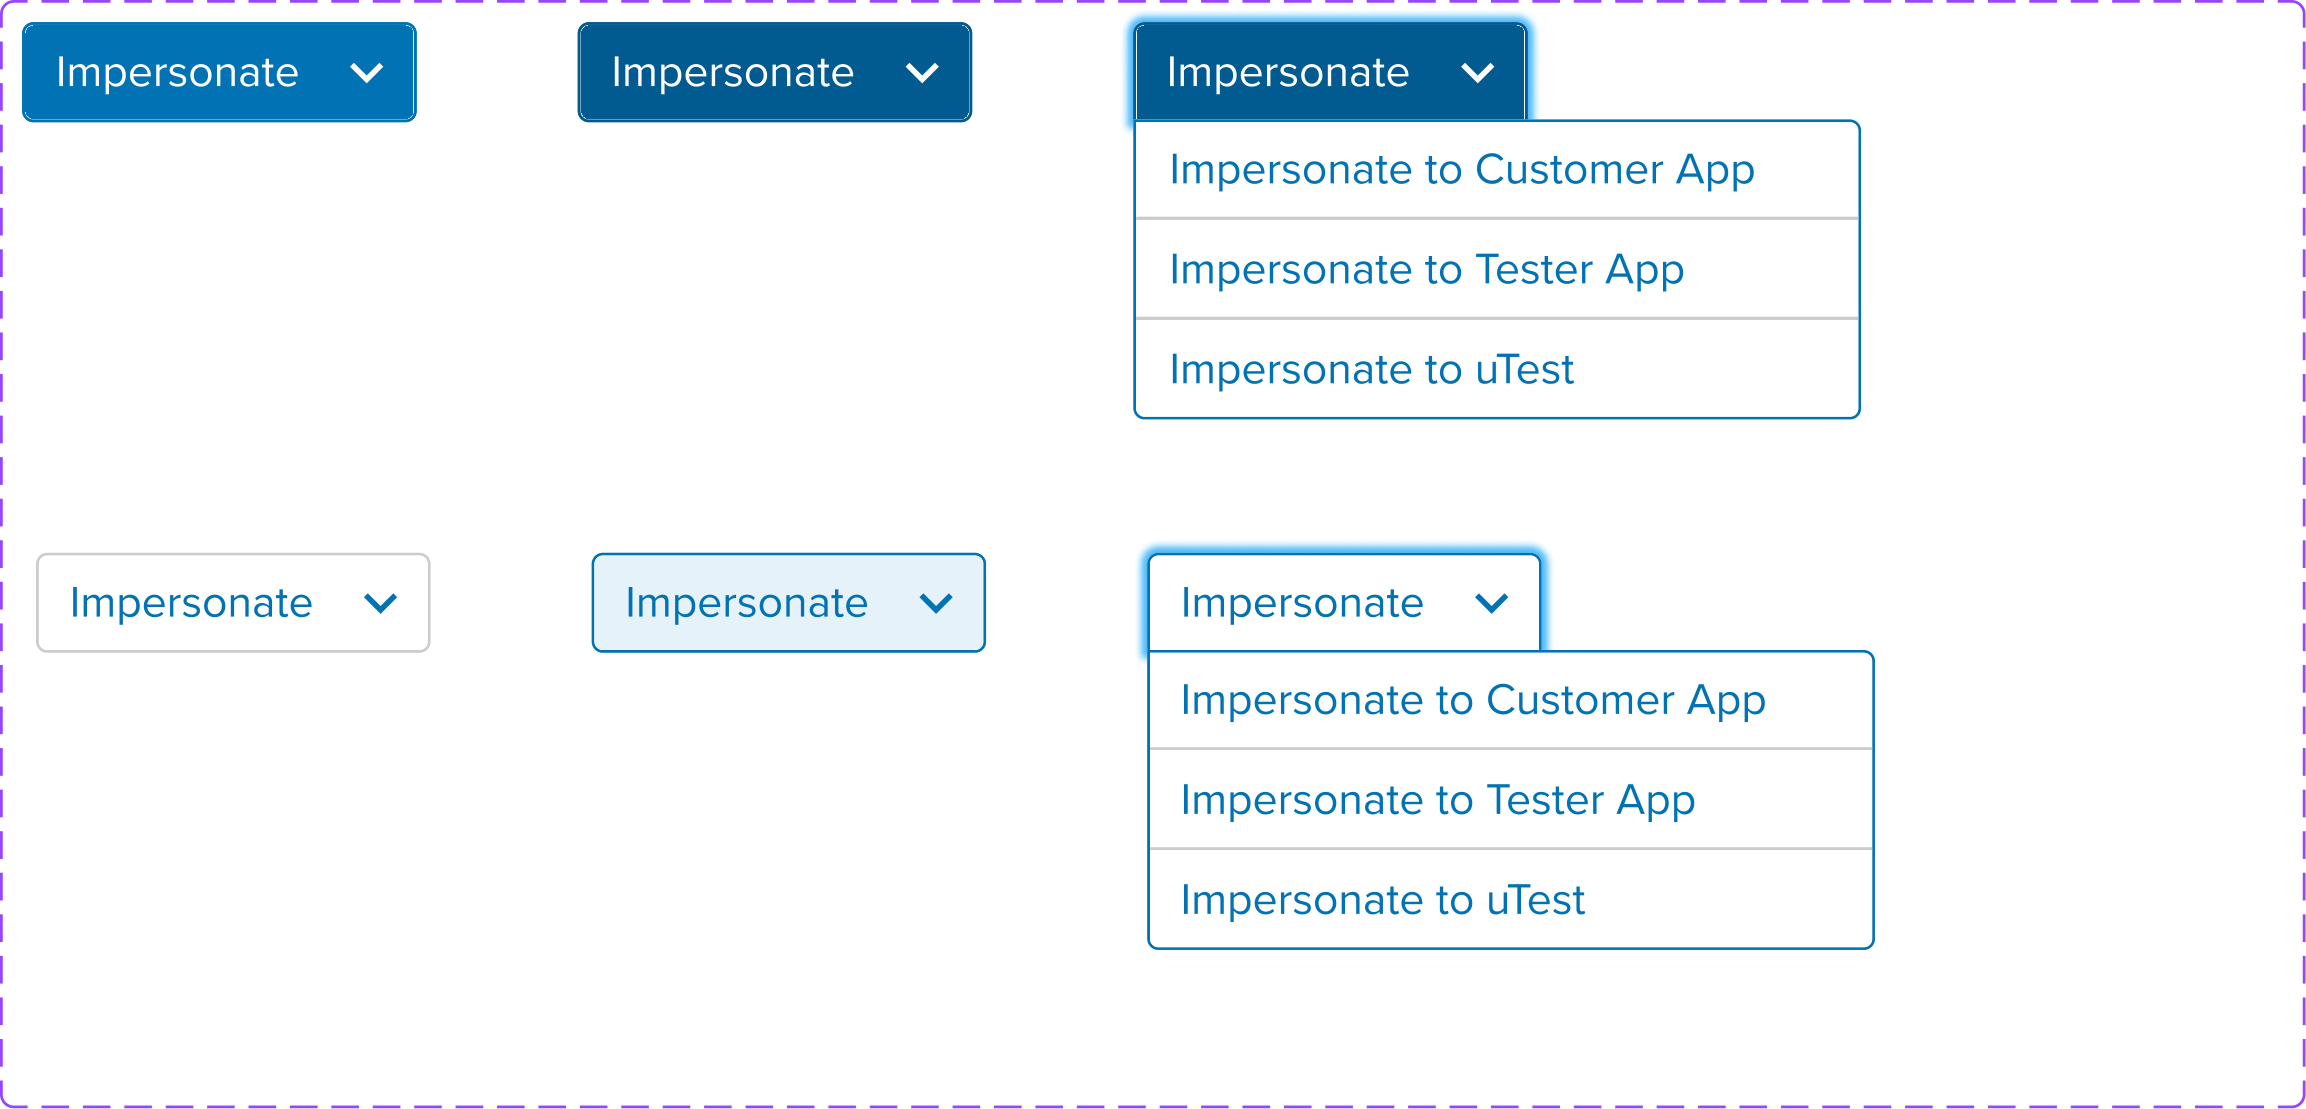Open the white outlined Impersonate dropdown
The image size is (2306, 1109).
click(x=233, y=603)
